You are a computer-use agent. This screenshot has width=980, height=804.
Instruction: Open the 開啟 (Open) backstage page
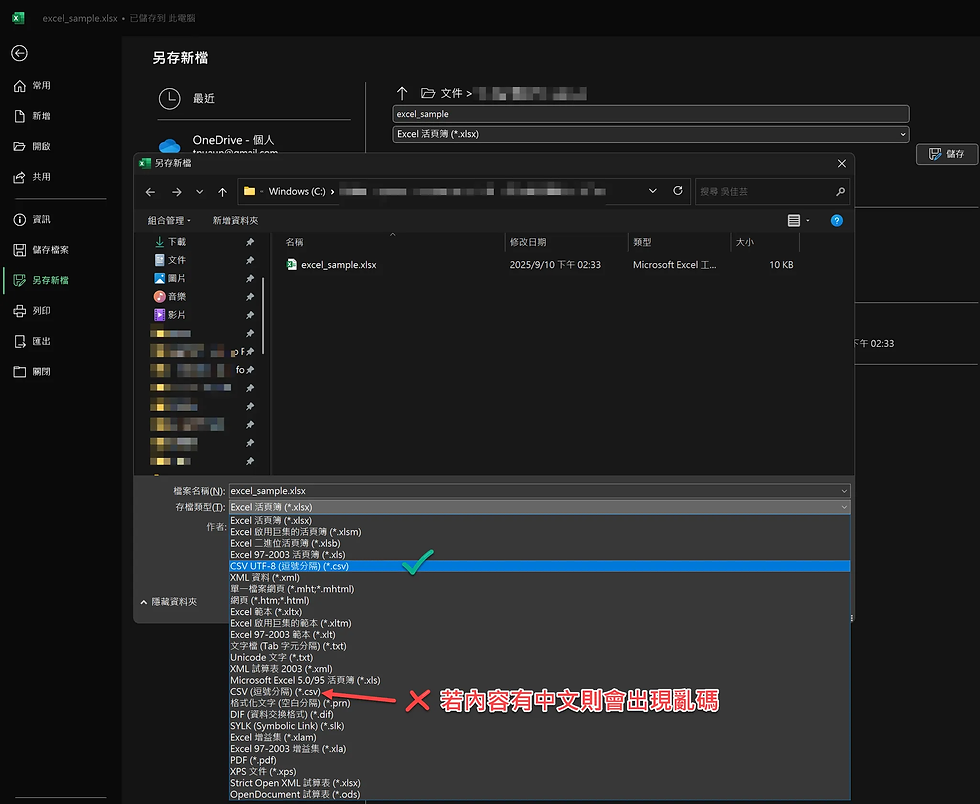[x=32, y=146]
